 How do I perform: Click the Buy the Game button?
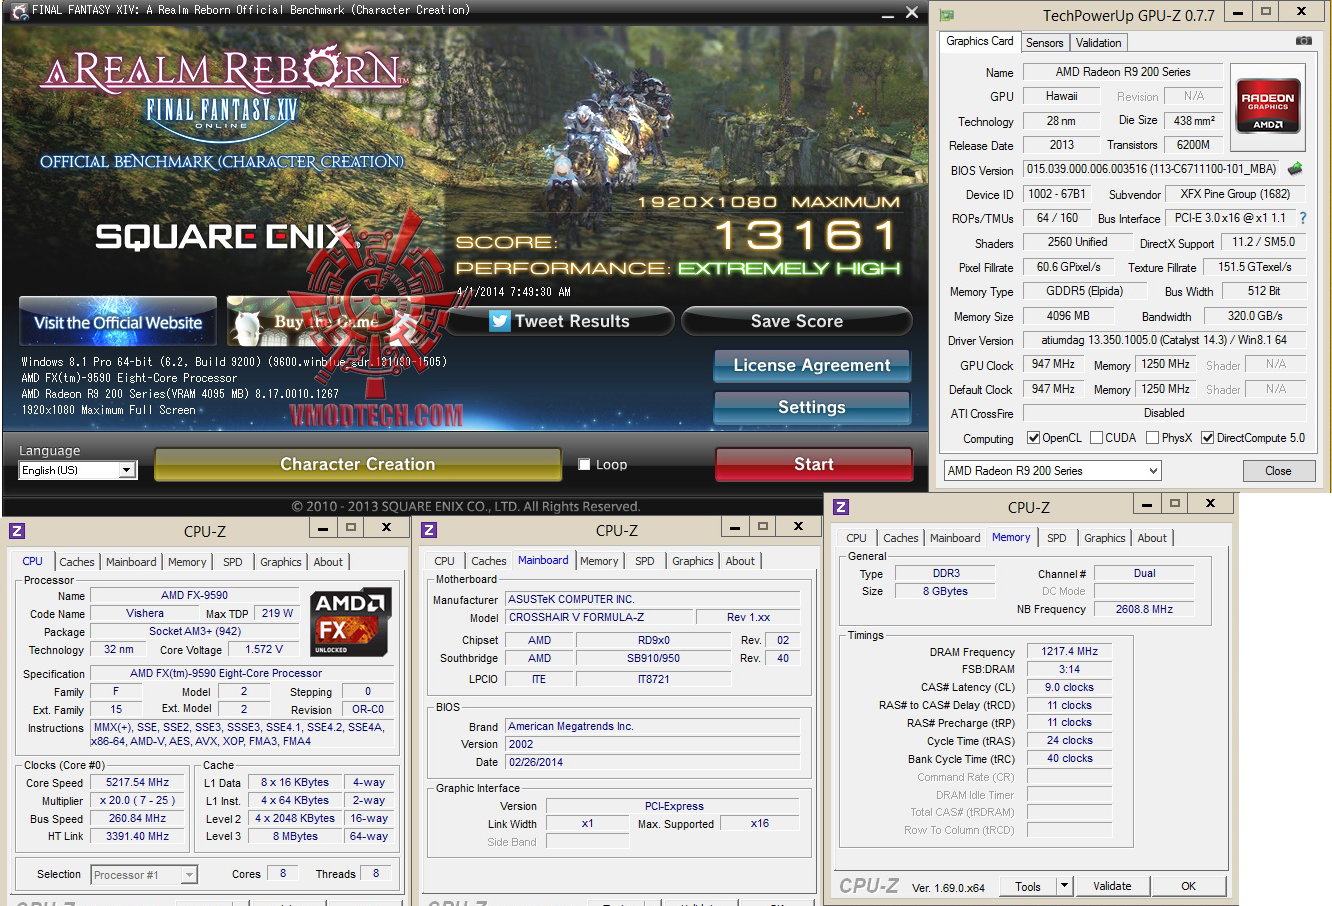327,321
